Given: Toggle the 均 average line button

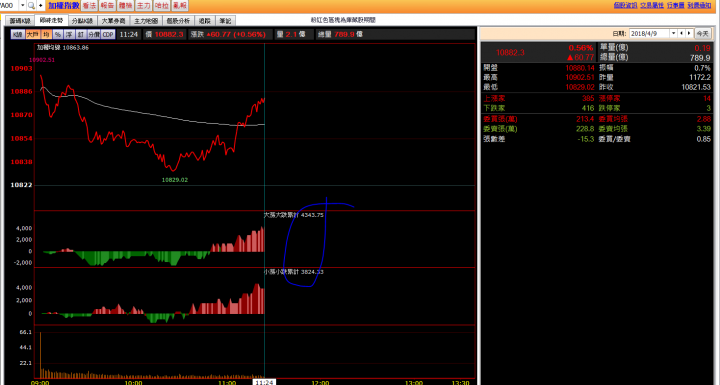Looking at the screenshot, I should point(46,34).
